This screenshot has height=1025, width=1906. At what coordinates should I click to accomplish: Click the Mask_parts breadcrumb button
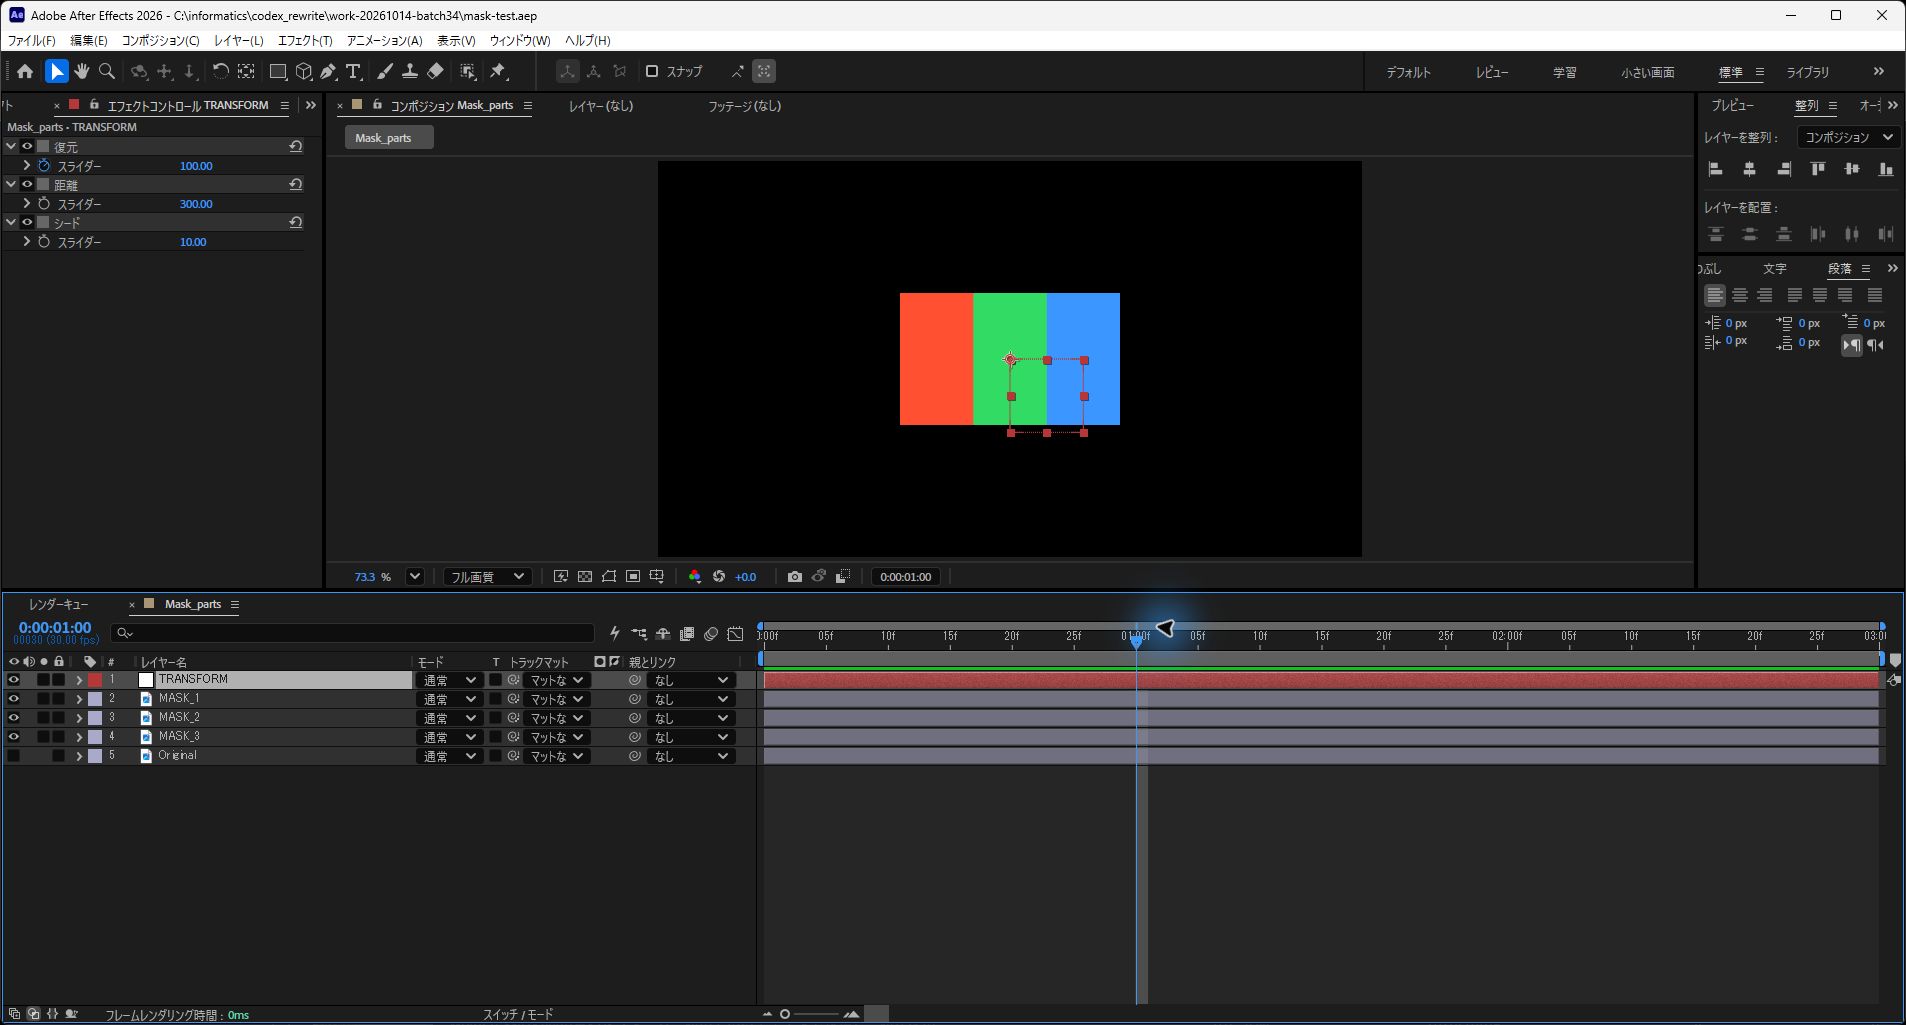(390, 138)
